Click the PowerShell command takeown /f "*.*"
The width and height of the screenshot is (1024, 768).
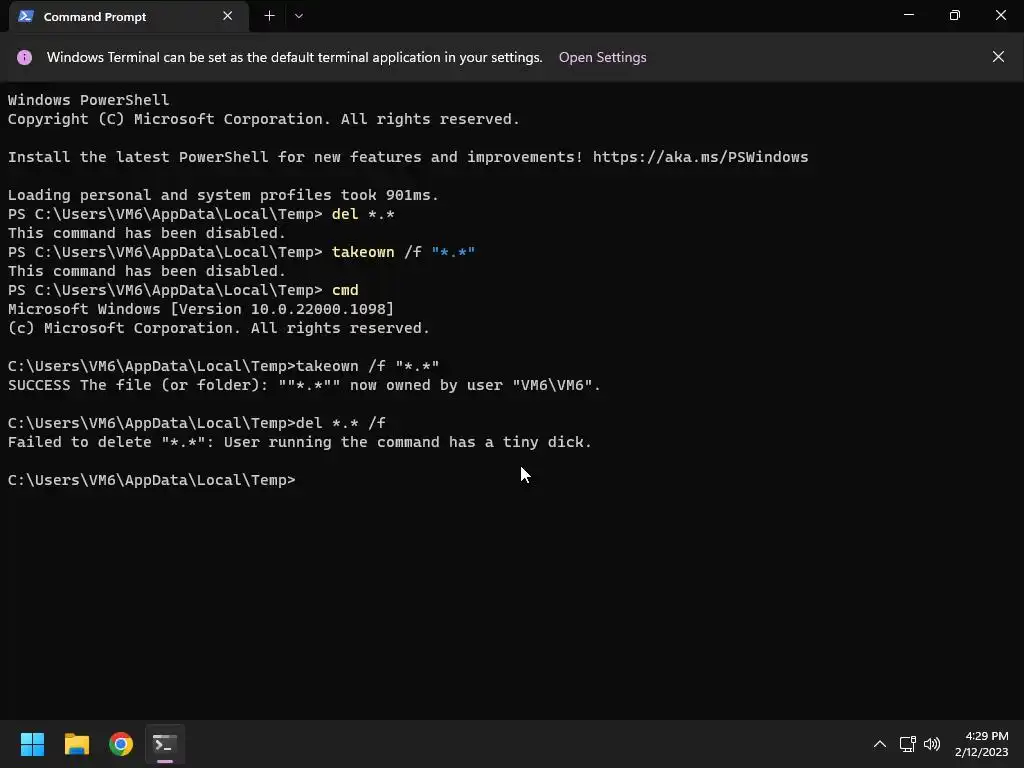403,252
